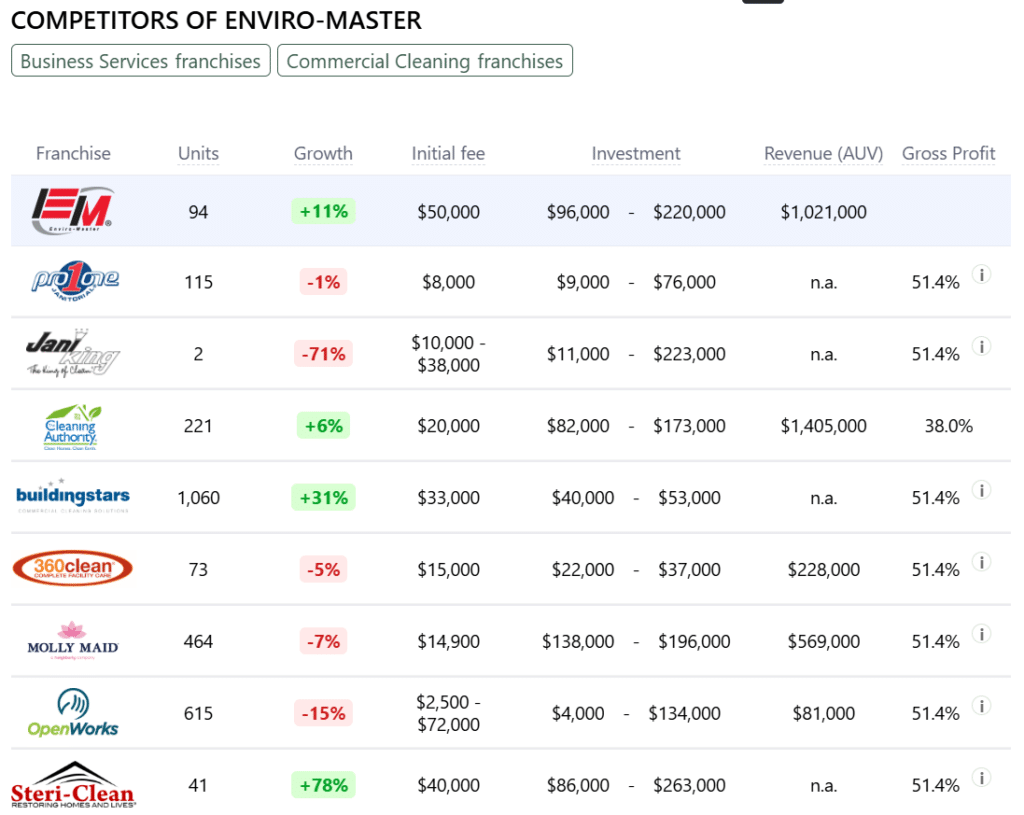
Task: Click the Gross Profit column header
Action: pyautogui.click(x=948, y=153)
